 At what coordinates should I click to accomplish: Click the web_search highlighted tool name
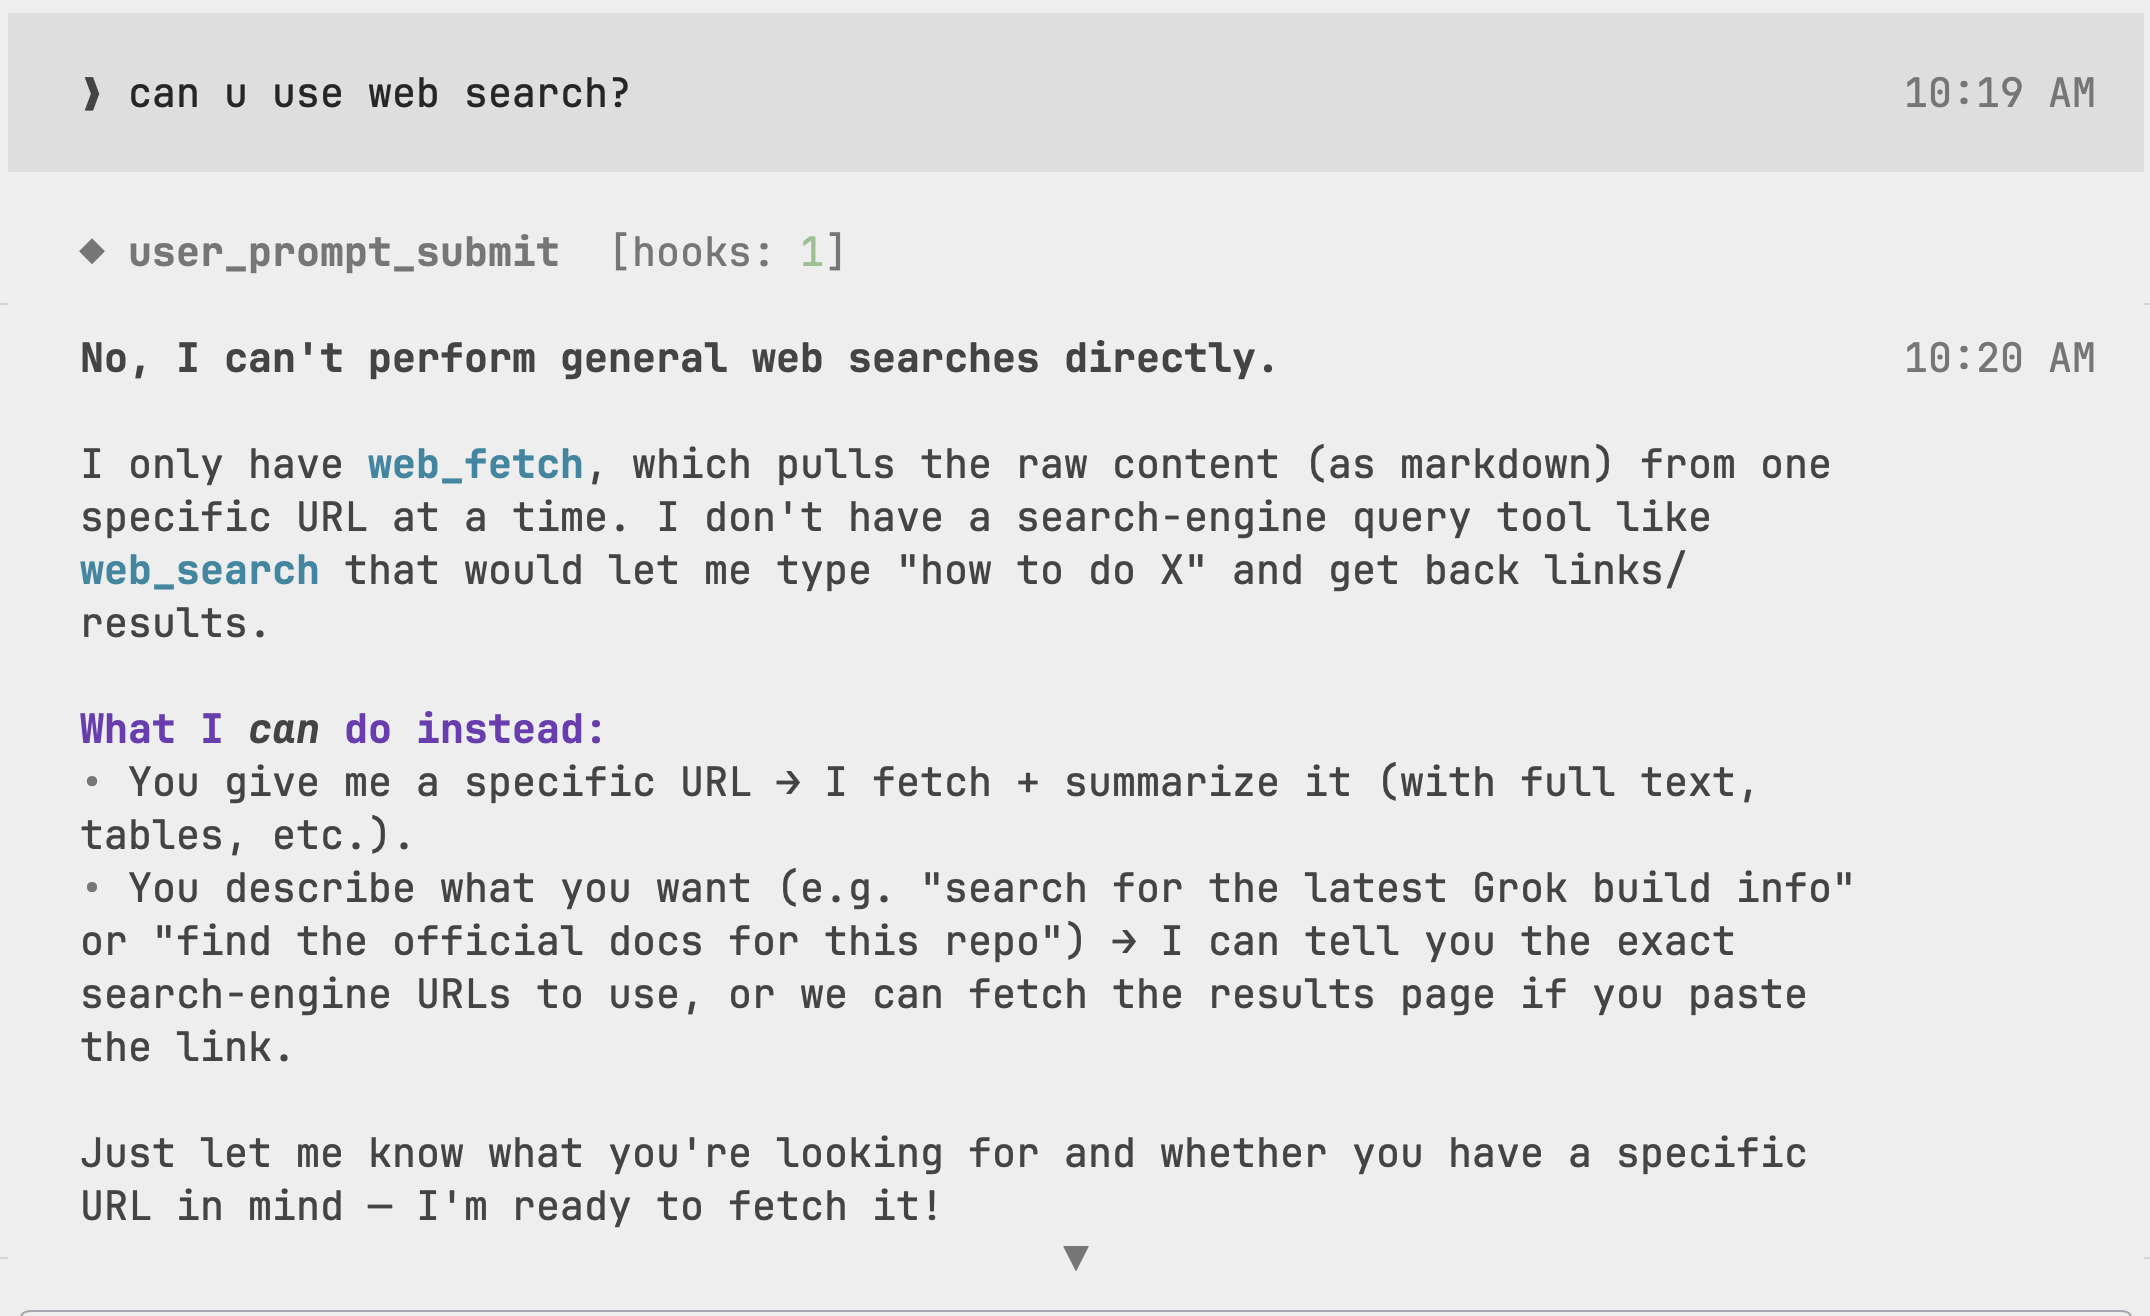tap(200, 571)
